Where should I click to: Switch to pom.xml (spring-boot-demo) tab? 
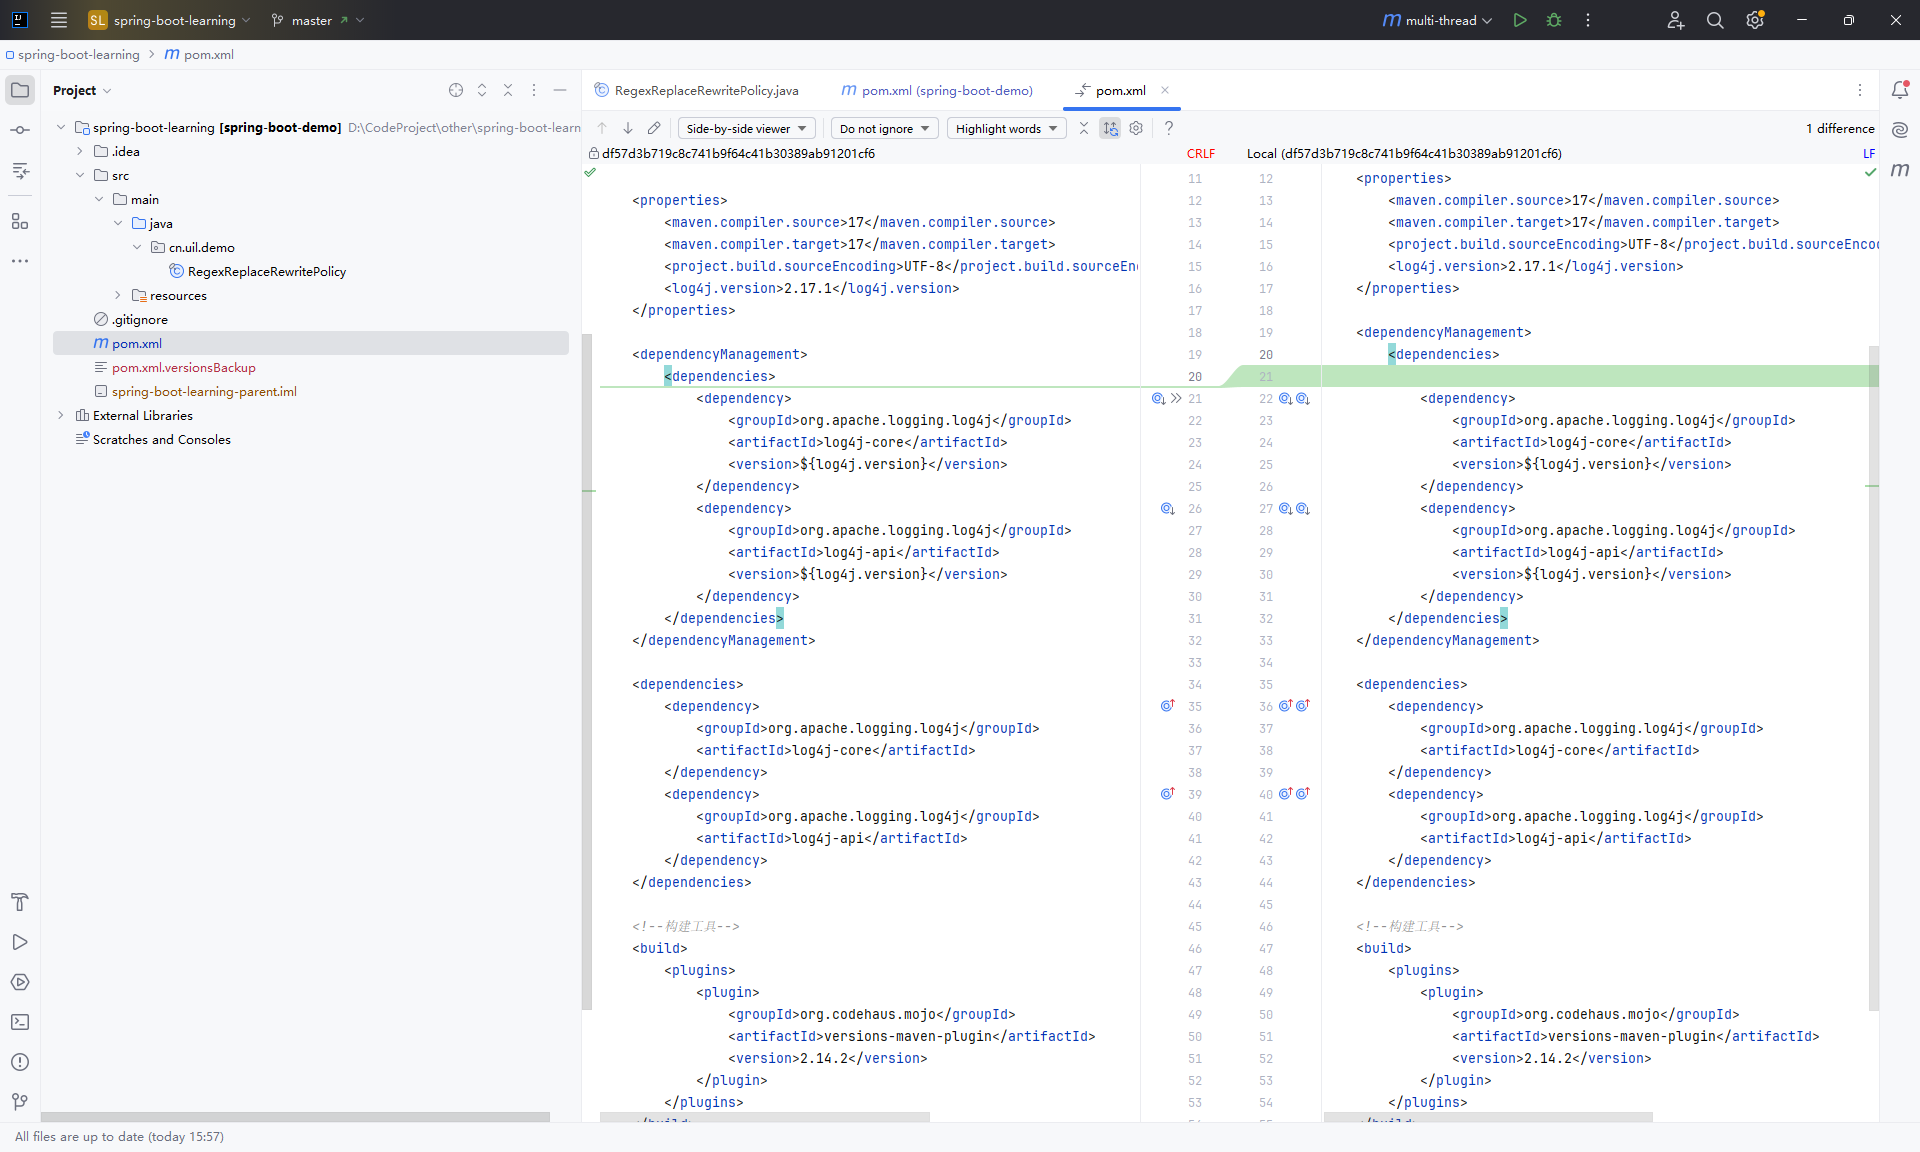tap(946, 90)
